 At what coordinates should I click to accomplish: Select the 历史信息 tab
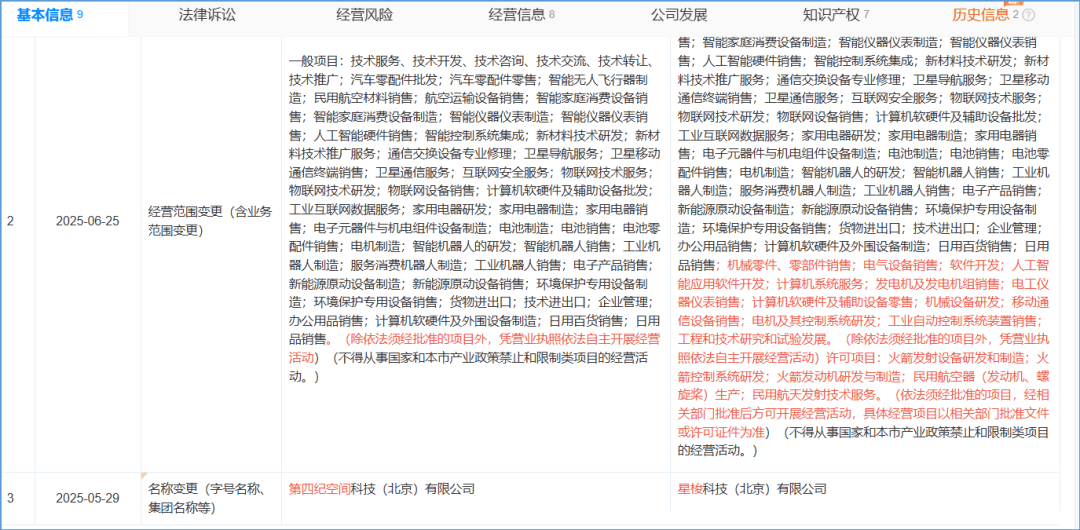[980, 15]
